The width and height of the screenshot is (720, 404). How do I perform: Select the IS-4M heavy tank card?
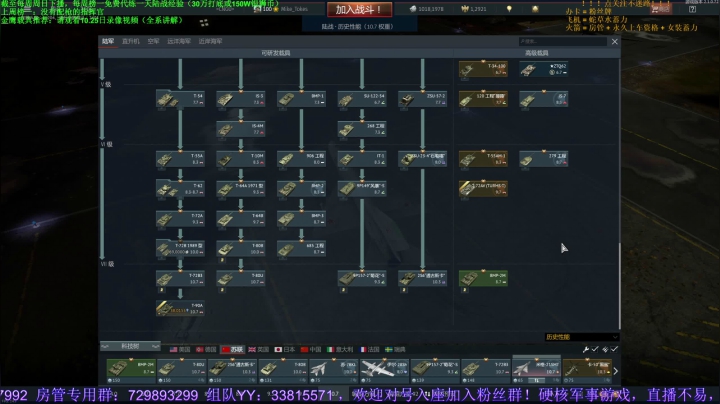[241, 129]
